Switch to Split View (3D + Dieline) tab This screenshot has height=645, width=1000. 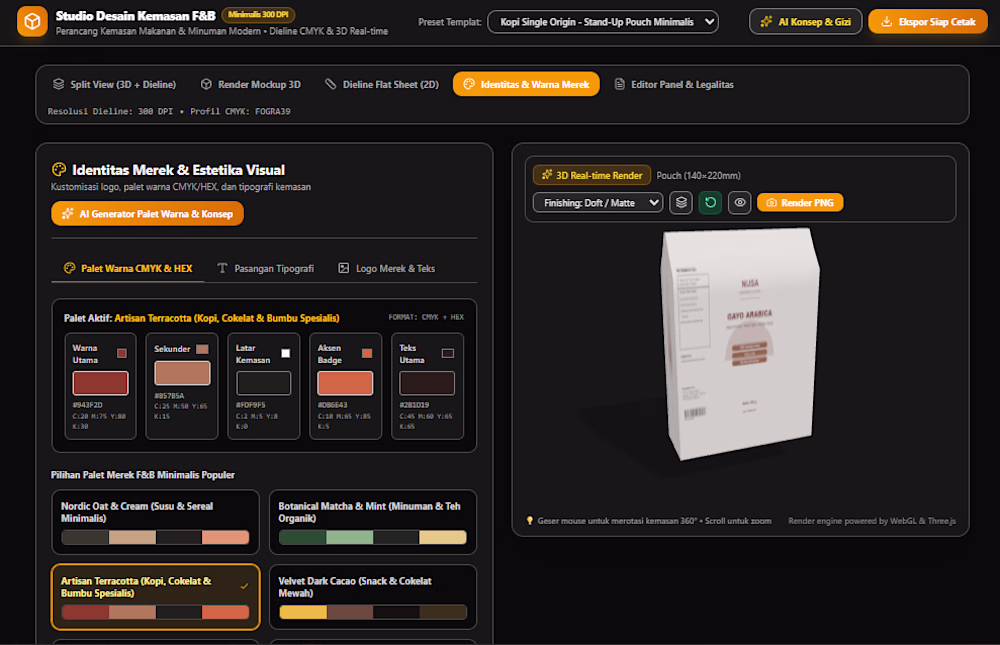coord(114,84)
